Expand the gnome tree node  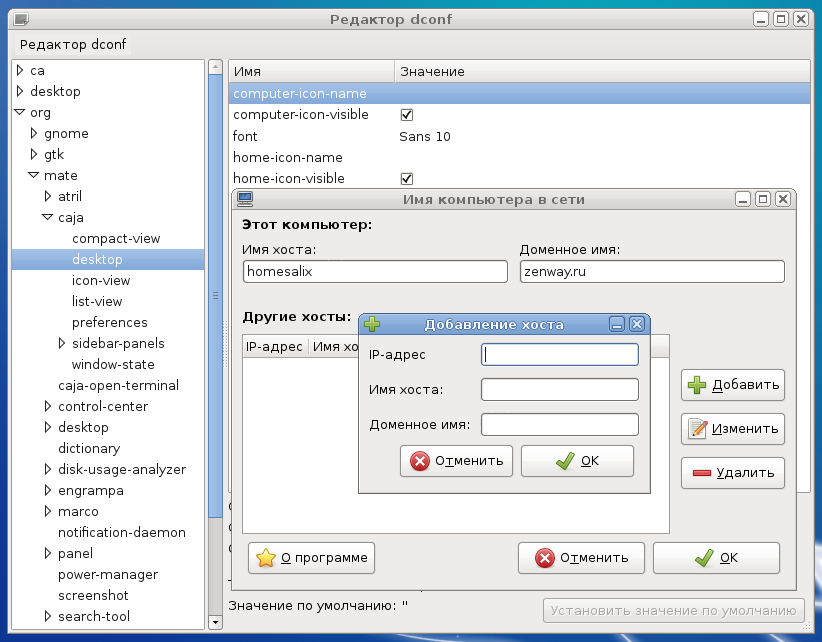click(x=34, y=133)
